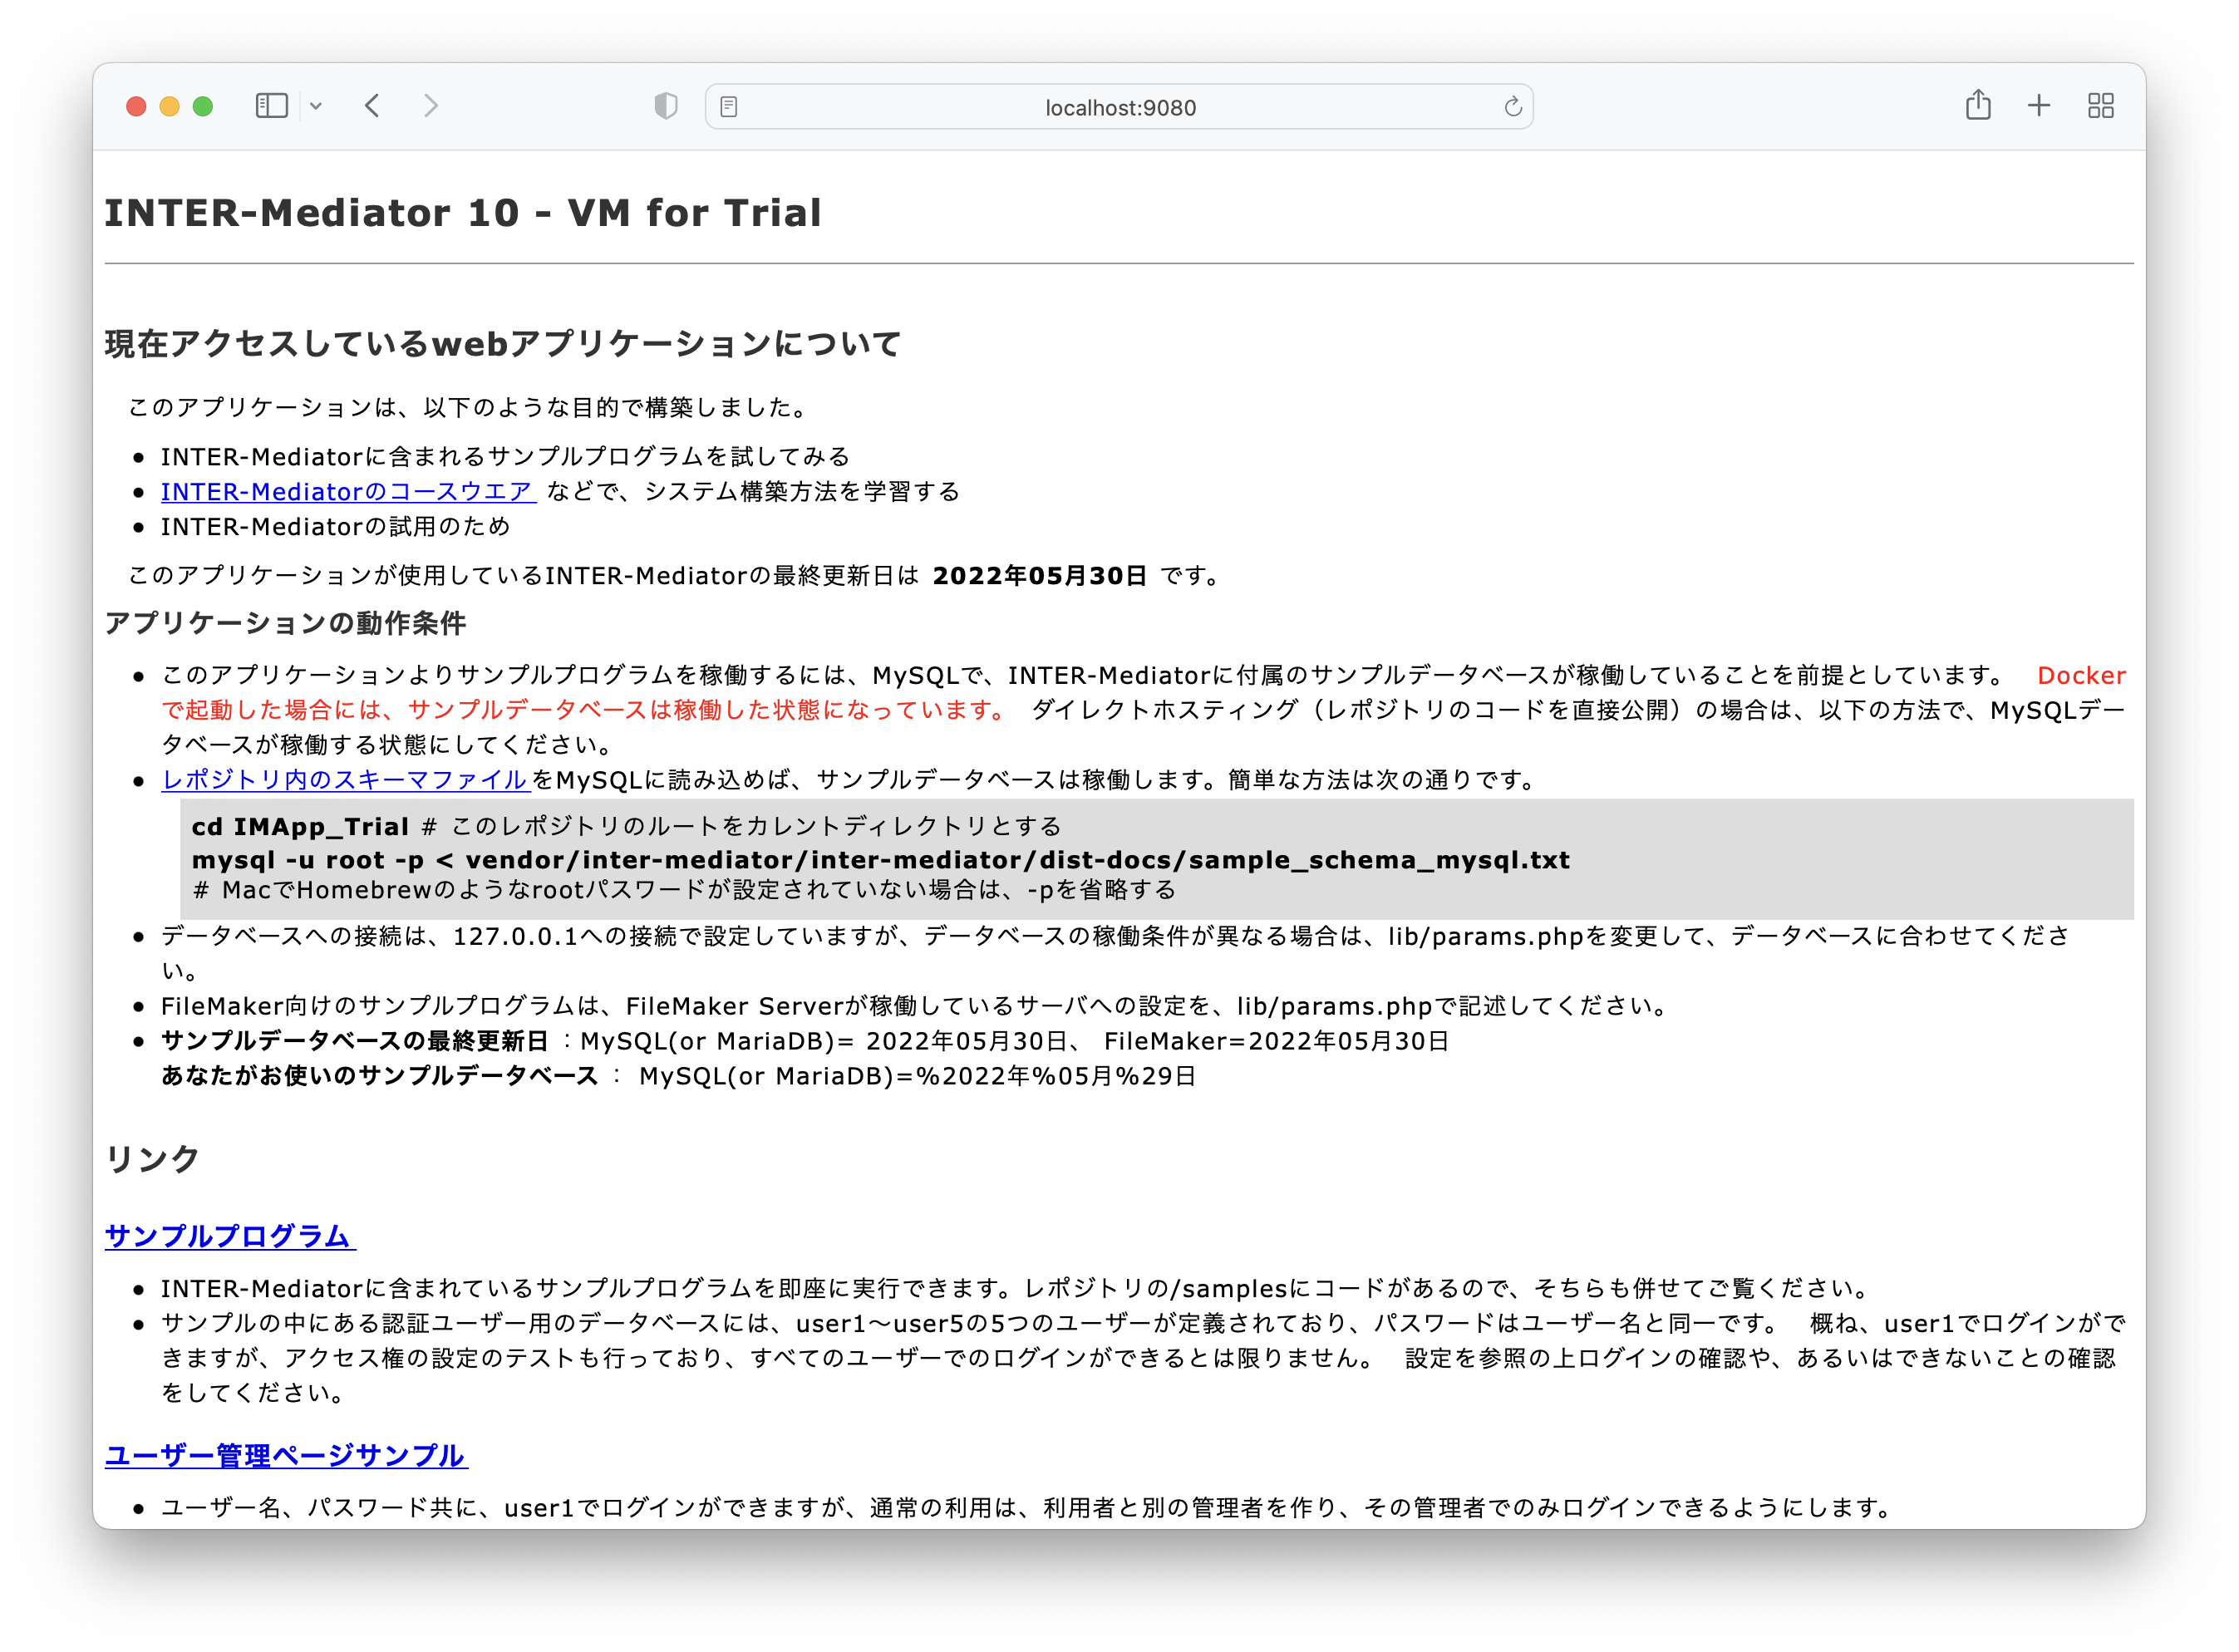Go forward with the forward arrow
The height and width of the screenshot is (1652, 2239).
pyautogui.click(x=431, y=106)
